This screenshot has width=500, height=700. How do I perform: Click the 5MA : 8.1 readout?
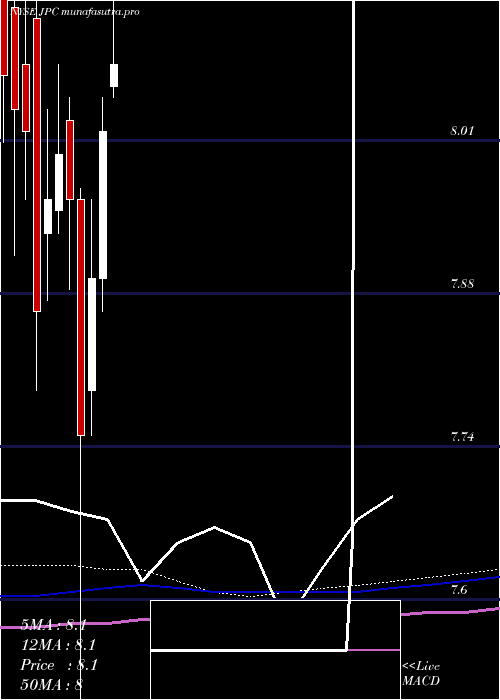coord(54,625)
